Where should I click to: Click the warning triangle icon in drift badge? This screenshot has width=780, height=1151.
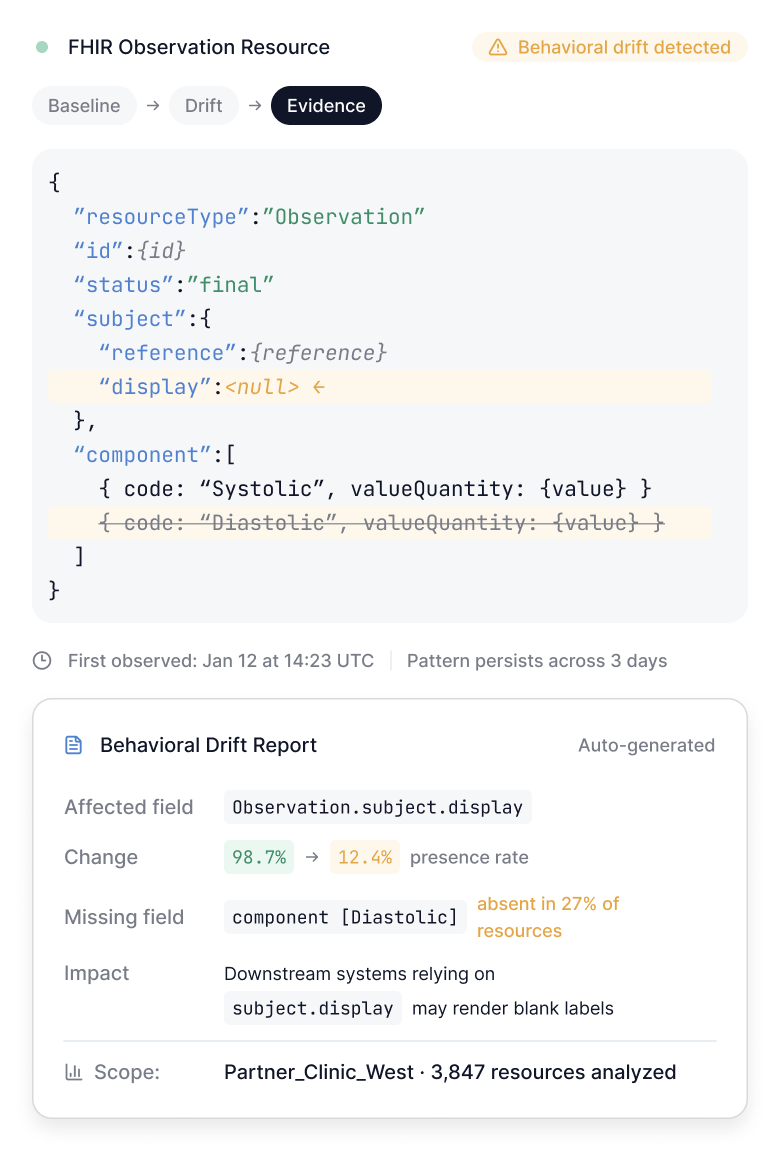(x=498, y=47)
